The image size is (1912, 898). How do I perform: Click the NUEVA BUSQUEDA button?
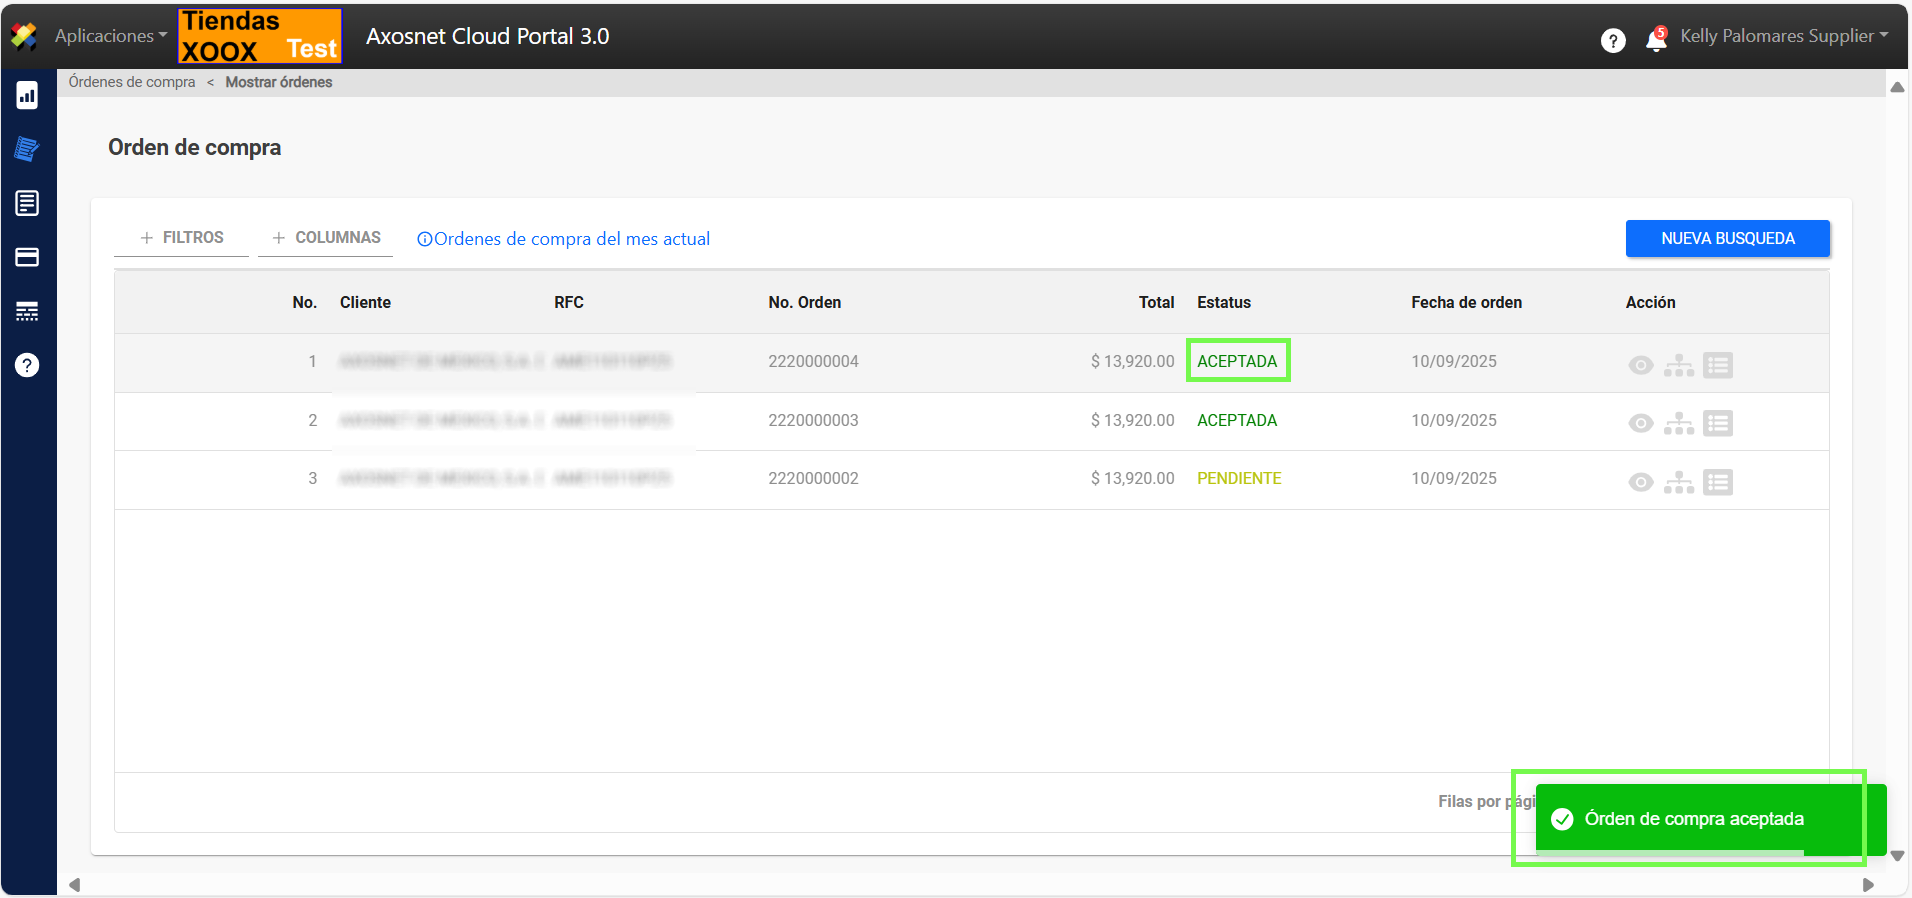[x=1727, y=239]
